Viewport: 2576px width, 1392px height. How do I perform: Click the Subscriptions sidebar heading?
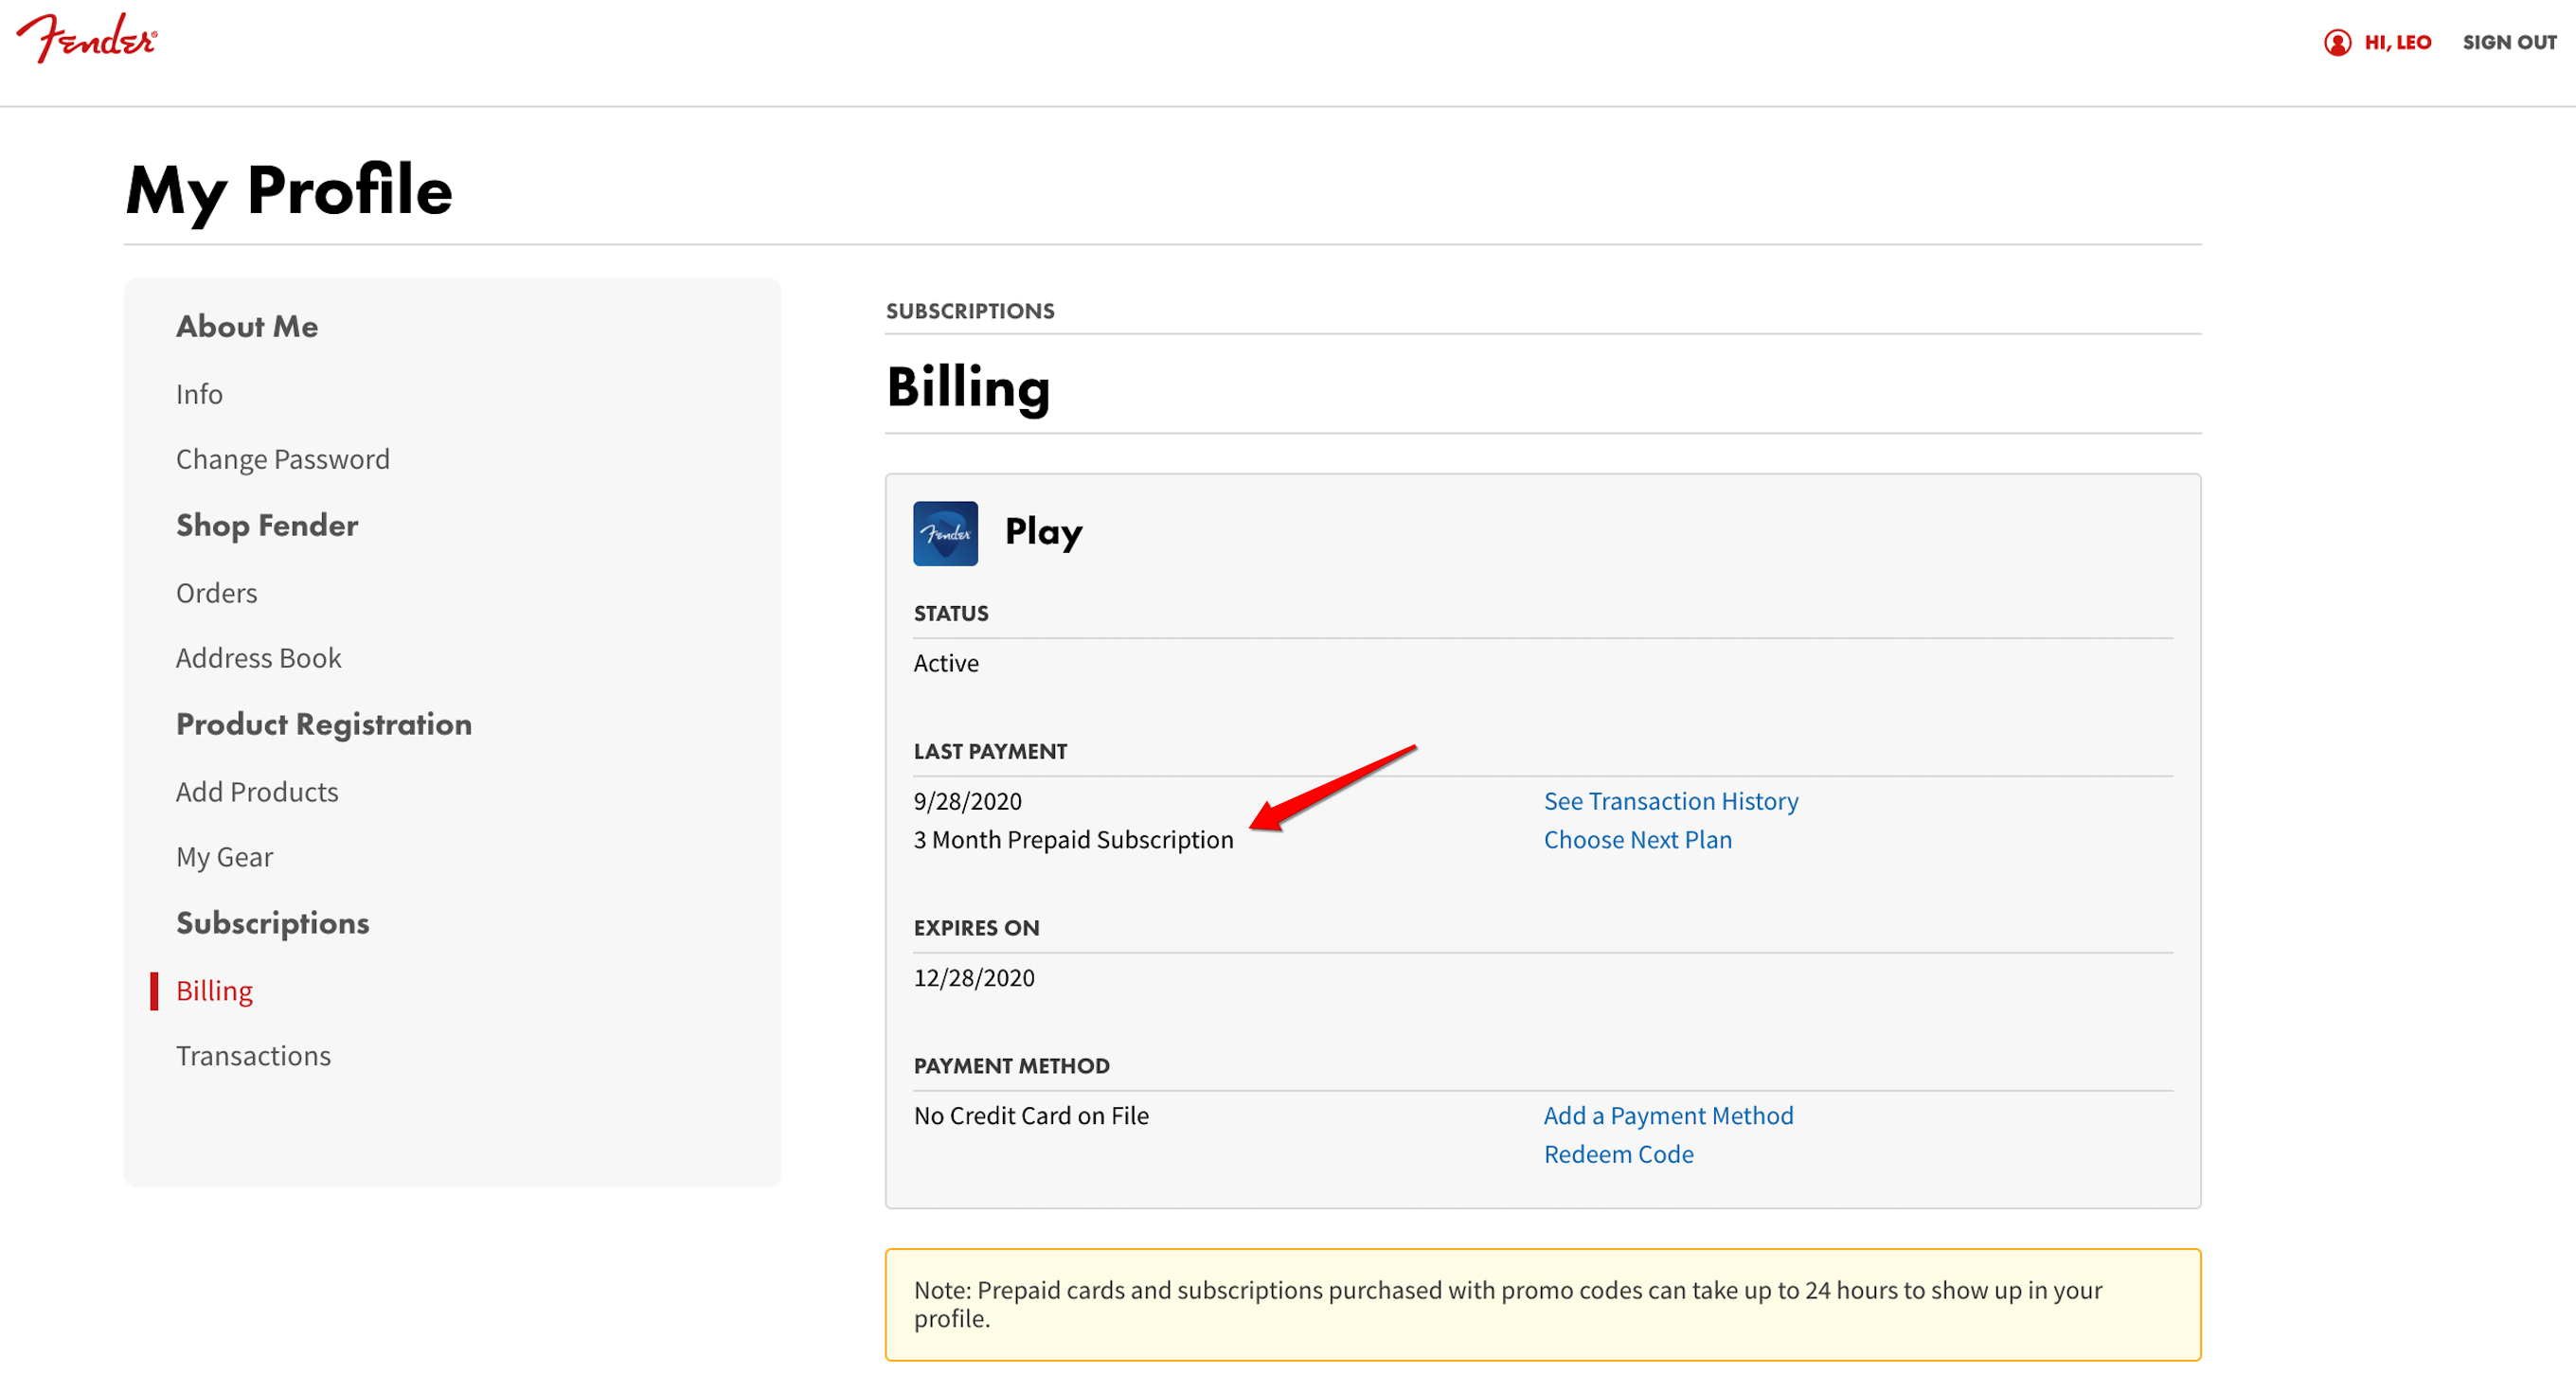pyautogui.click(x=273, y=923)
